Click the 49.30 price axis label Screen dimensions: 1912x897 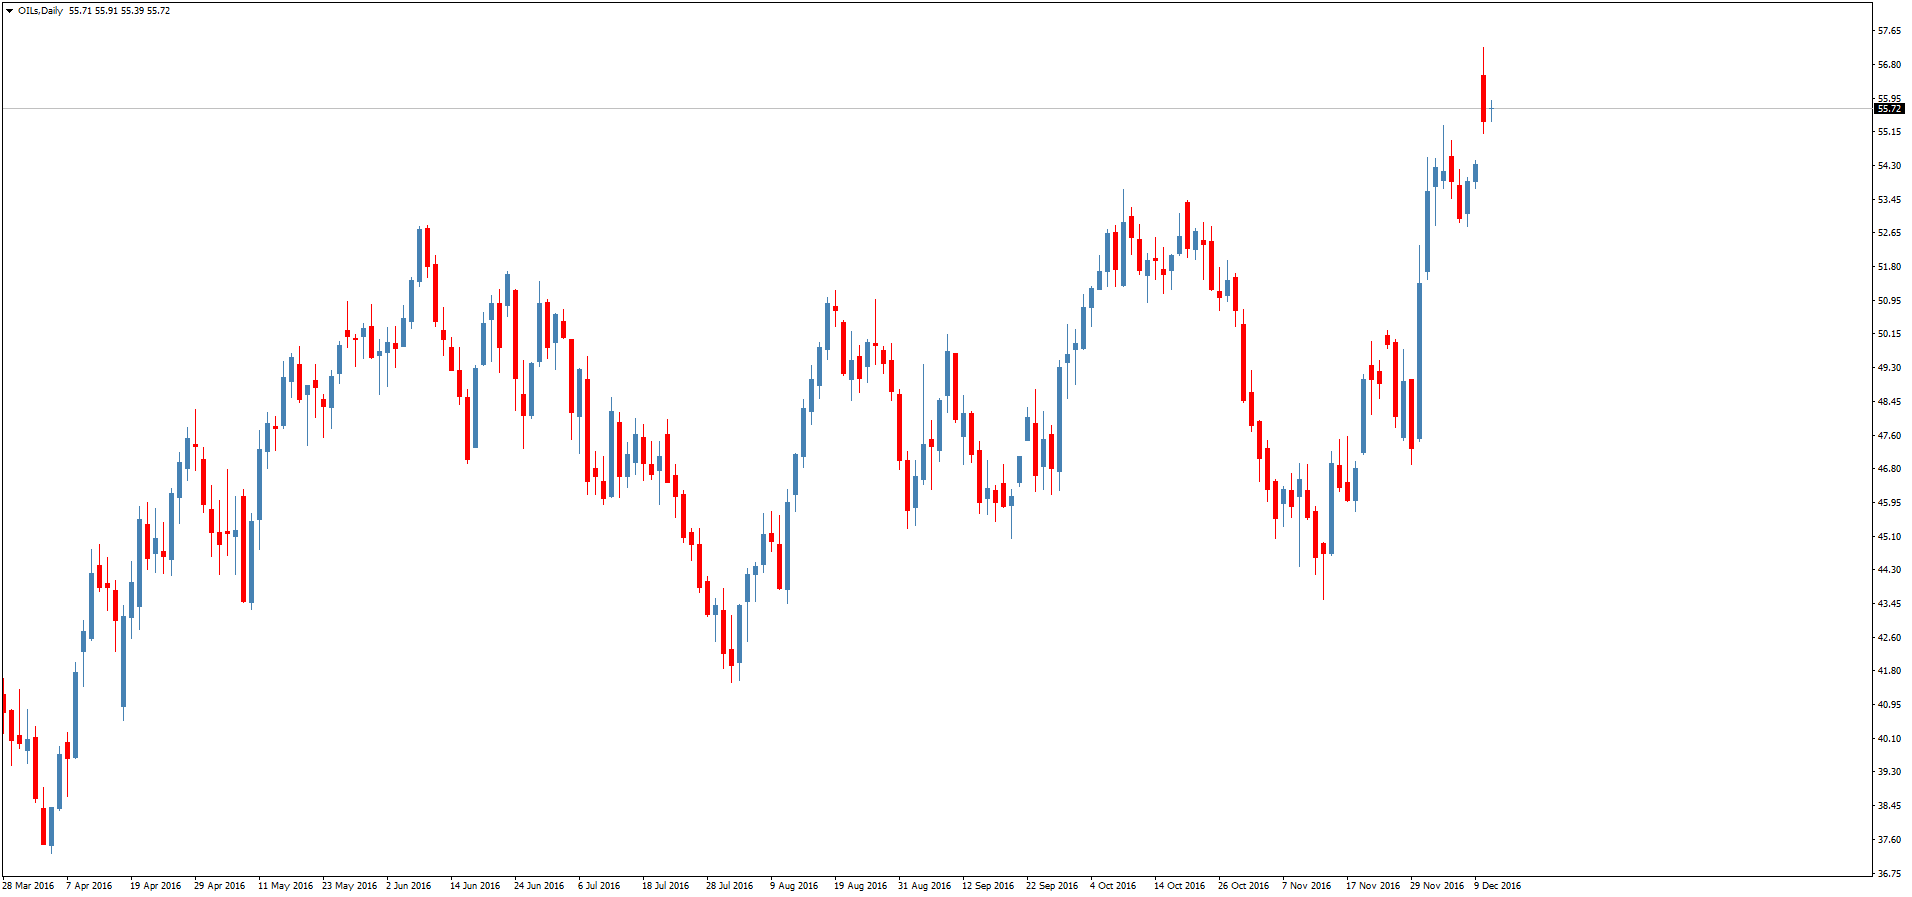[1889, 368]
